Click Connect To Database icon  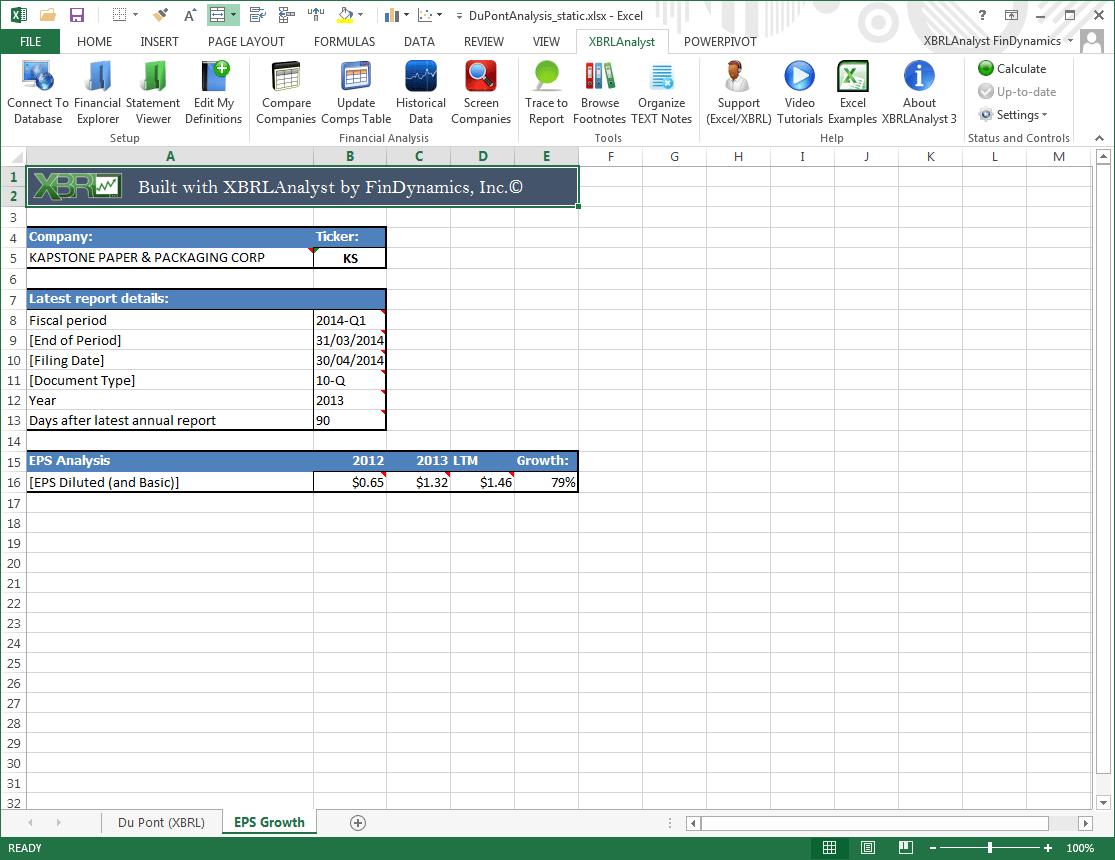point(38,93)
